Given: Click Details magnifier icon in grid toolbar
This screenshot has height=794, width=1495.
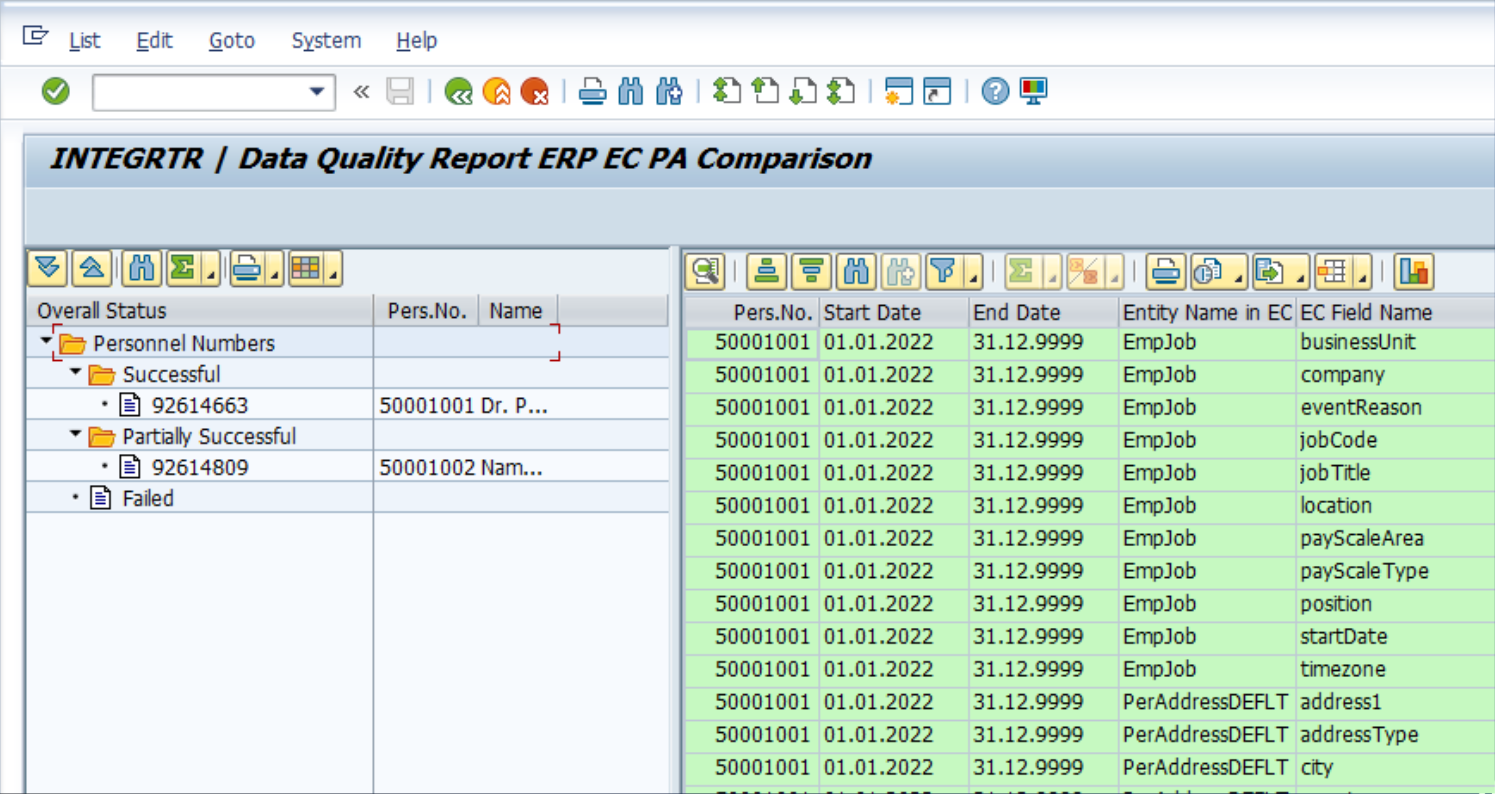Looking at the screenshot, I should pos(705,271).
